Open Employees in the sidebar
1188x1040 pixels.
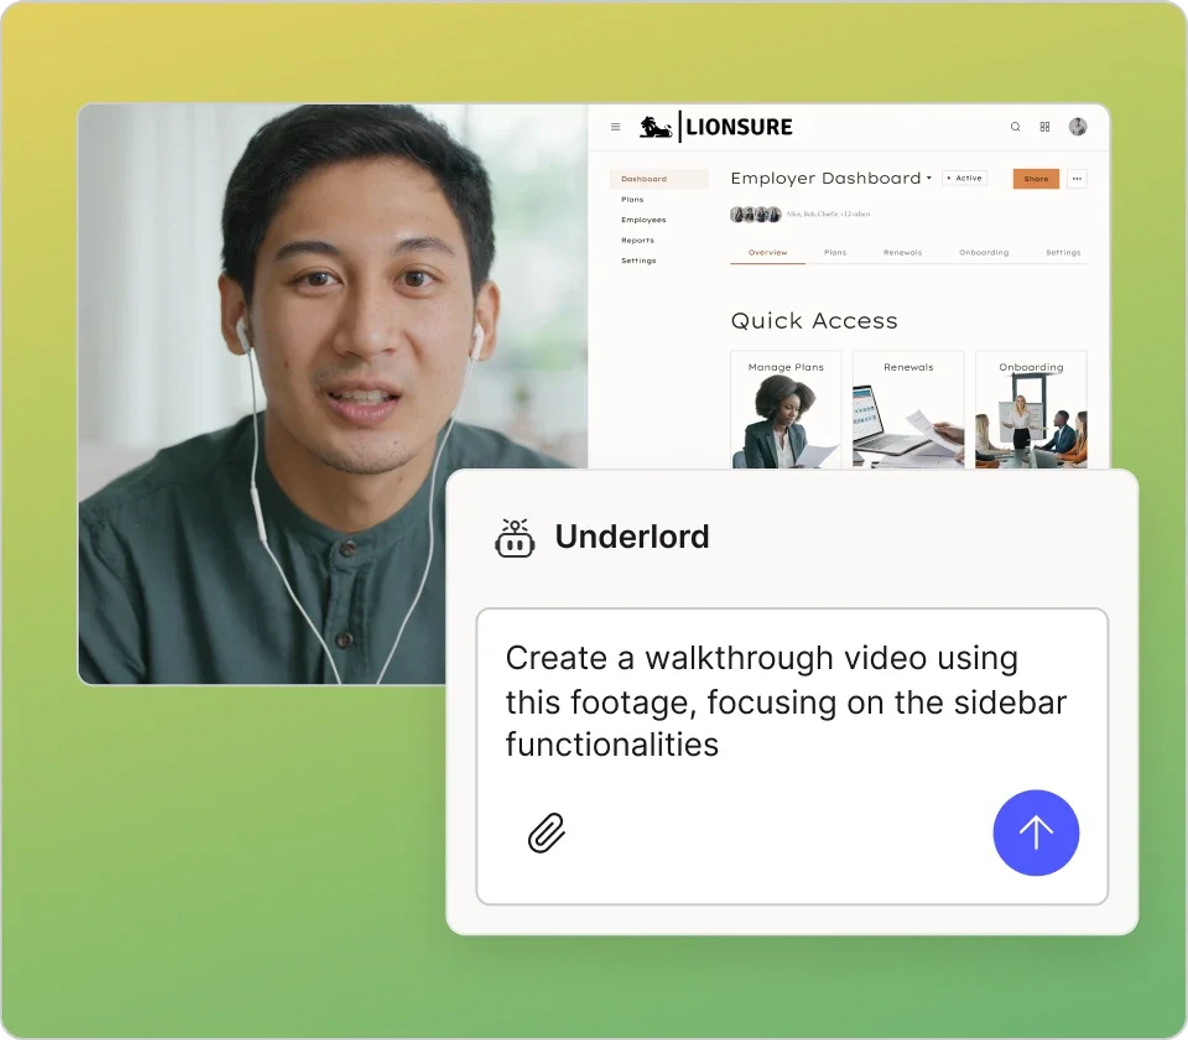tap(643, 220)
